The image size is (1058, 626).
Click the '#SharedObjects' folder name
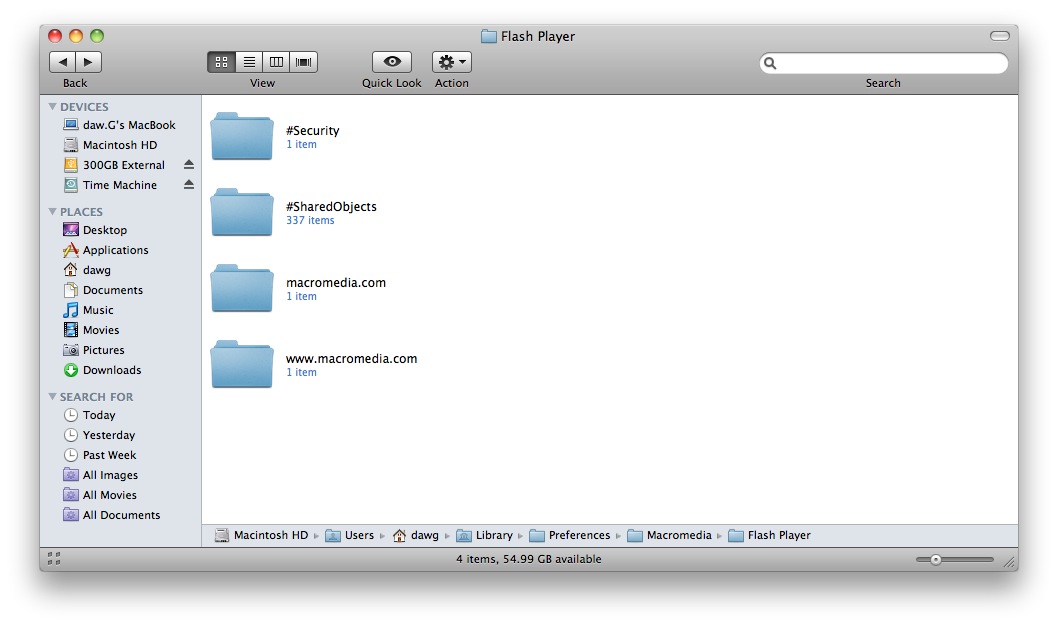click(331, 206)
